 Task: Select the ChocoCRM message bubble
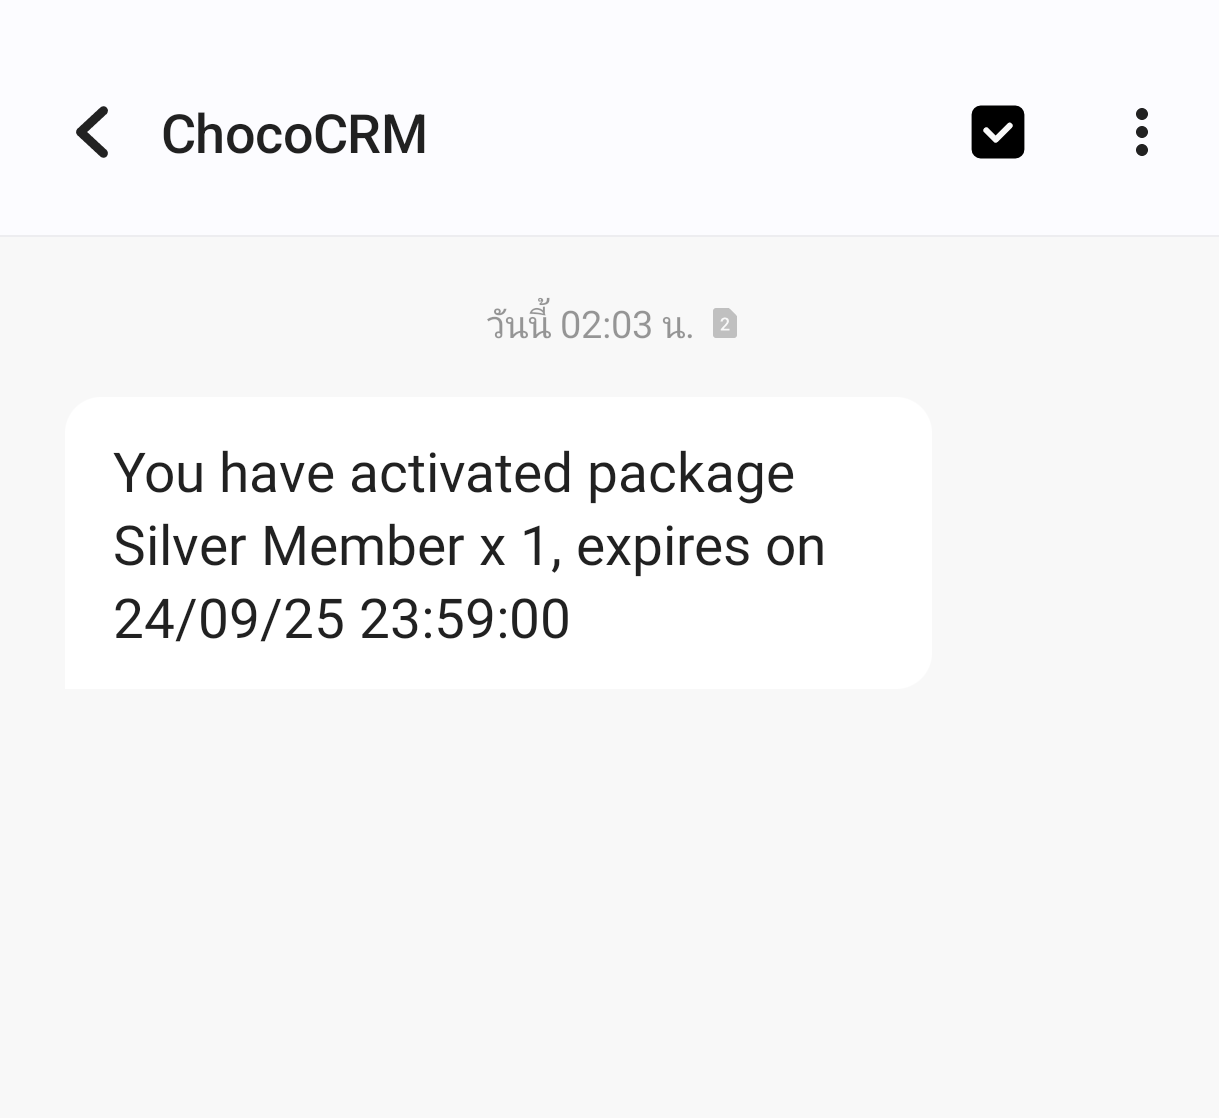click(498, 543)
